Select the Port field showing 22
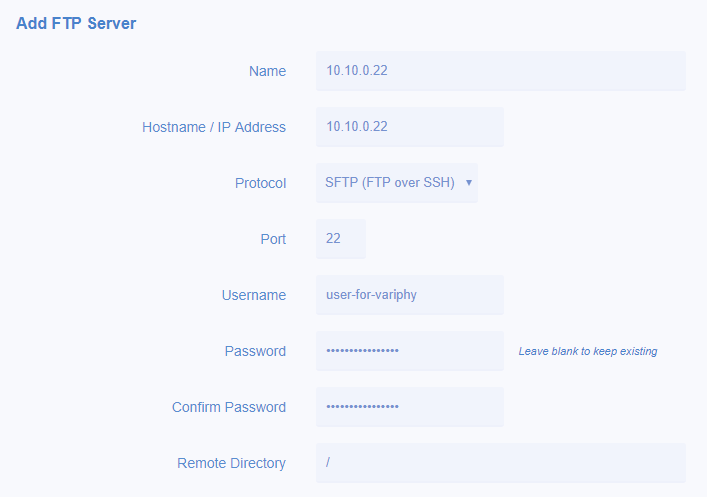Image resolution: width=707 pixels, height=497 pixels. 340,239
